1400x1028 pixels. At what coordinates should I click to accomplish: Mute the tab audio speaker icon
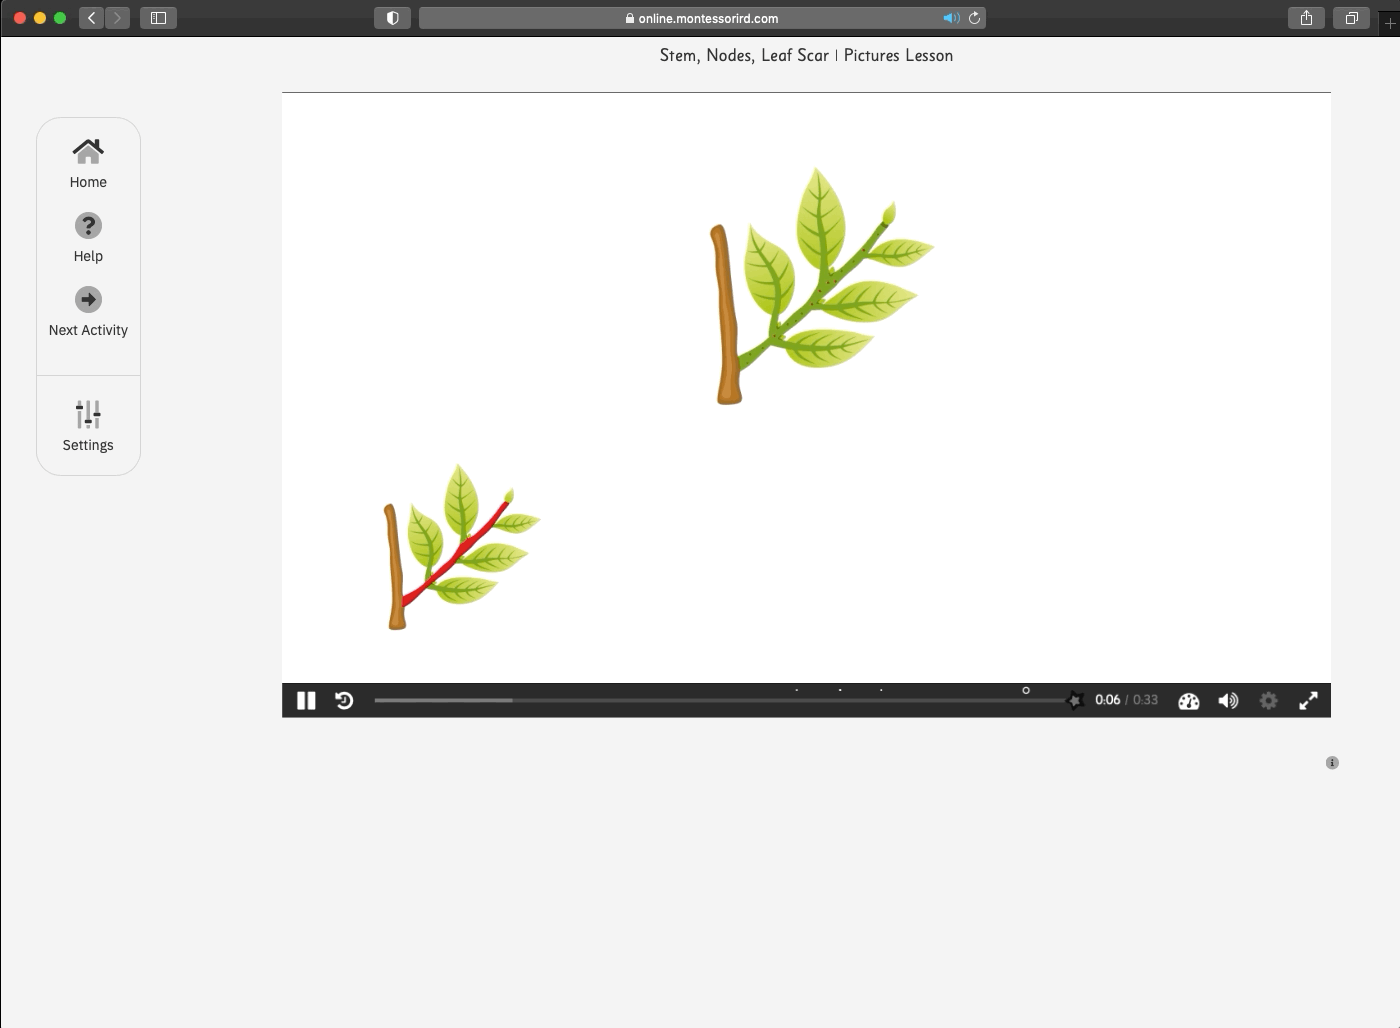coord(951,18)
